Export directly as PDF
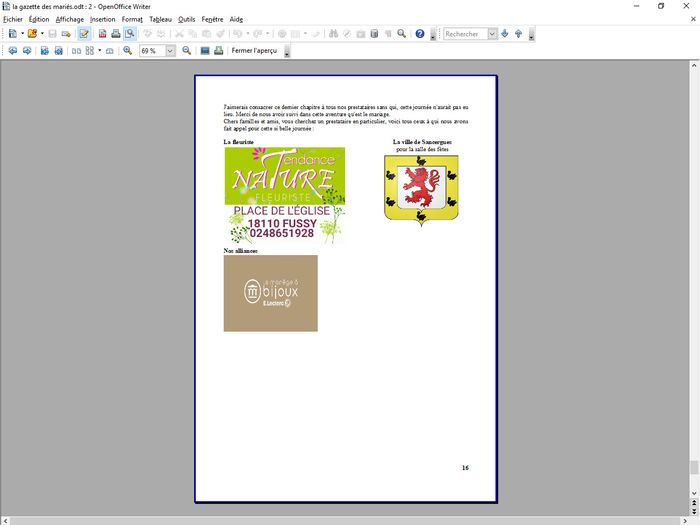This screenshot has width=700, height=525. pos(103,33)
